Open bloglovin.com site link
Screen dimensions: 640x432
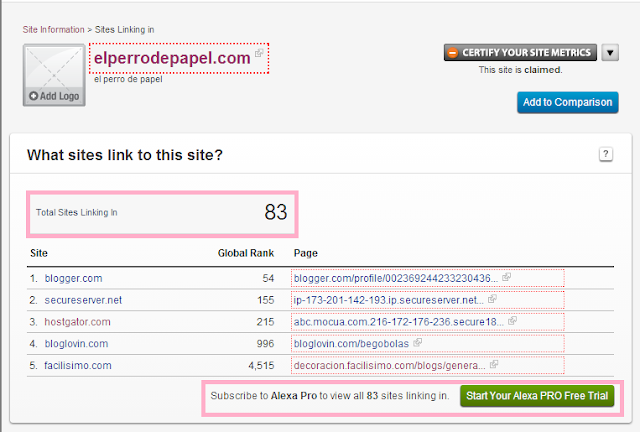tap(76, 344)
